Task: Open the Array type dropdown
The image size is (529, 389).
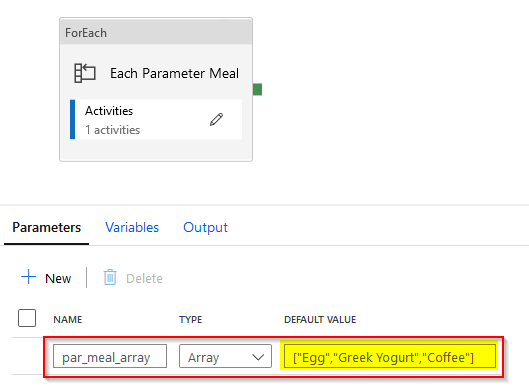Action: click(225, 356)
